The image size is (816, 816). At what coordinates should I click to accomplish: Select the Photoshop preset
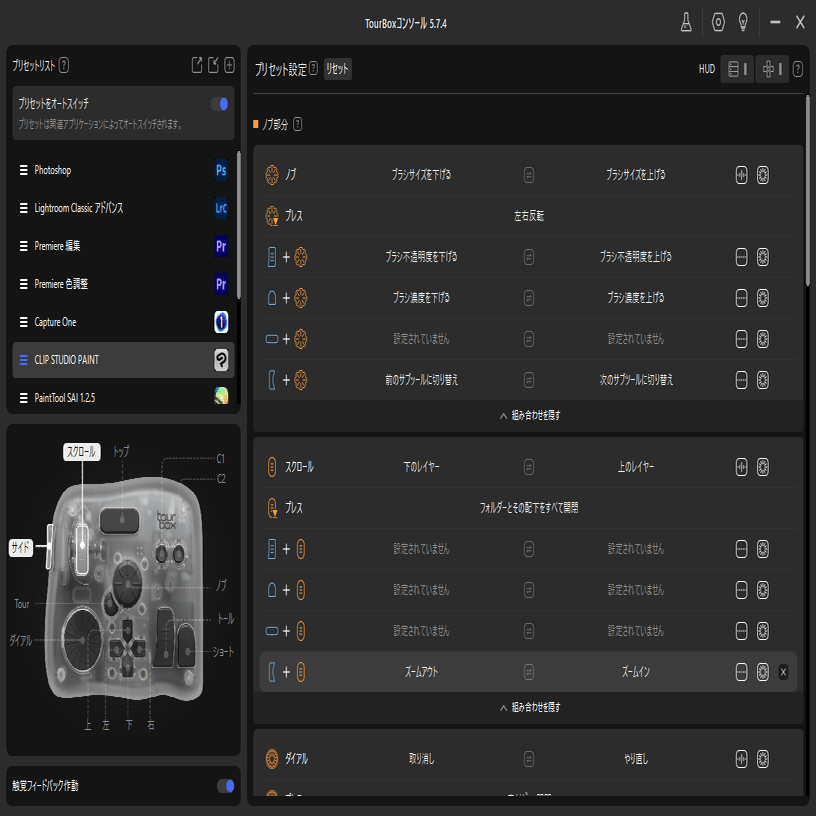tap(123, 170)
